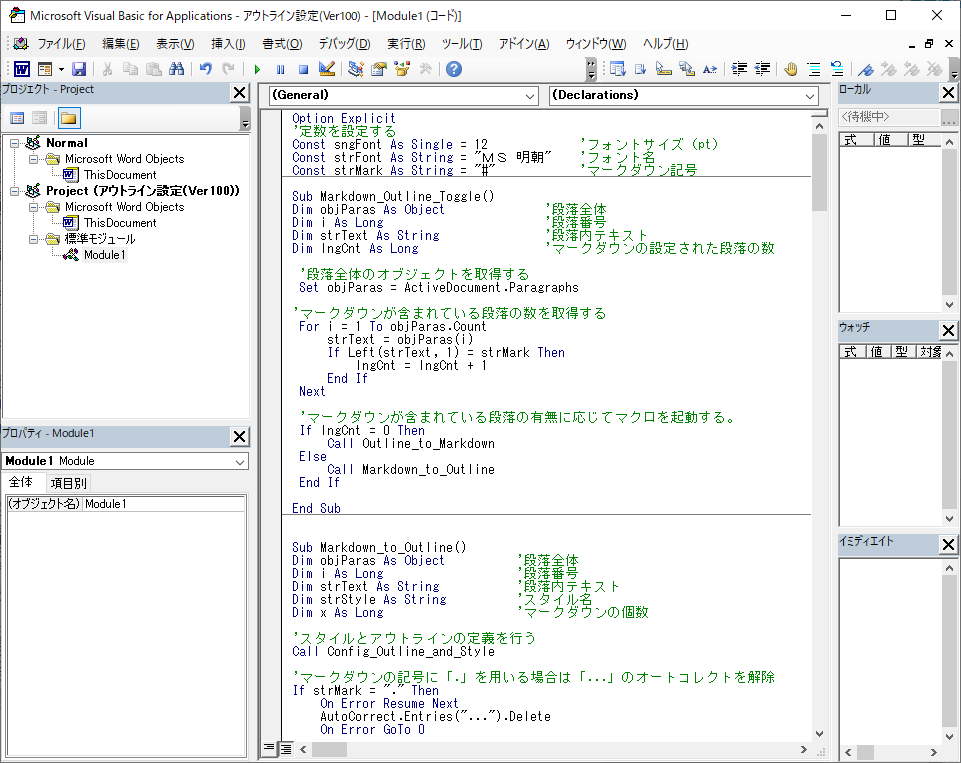Screen dimensions: 961x763
Task: Click the Uncomment Block icon
Action: click(x=837, y=69)
